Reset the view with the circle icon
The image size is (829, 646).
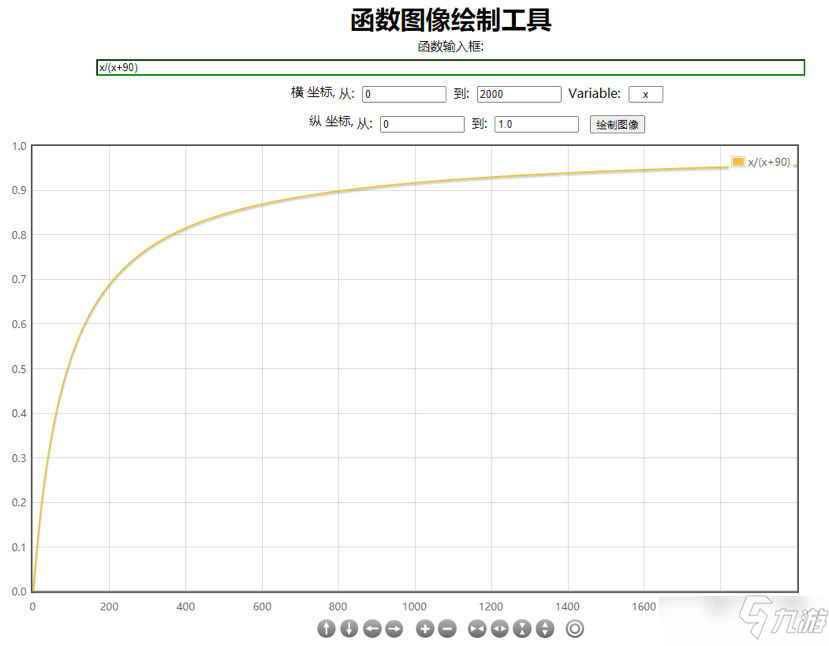coord(574,629)
